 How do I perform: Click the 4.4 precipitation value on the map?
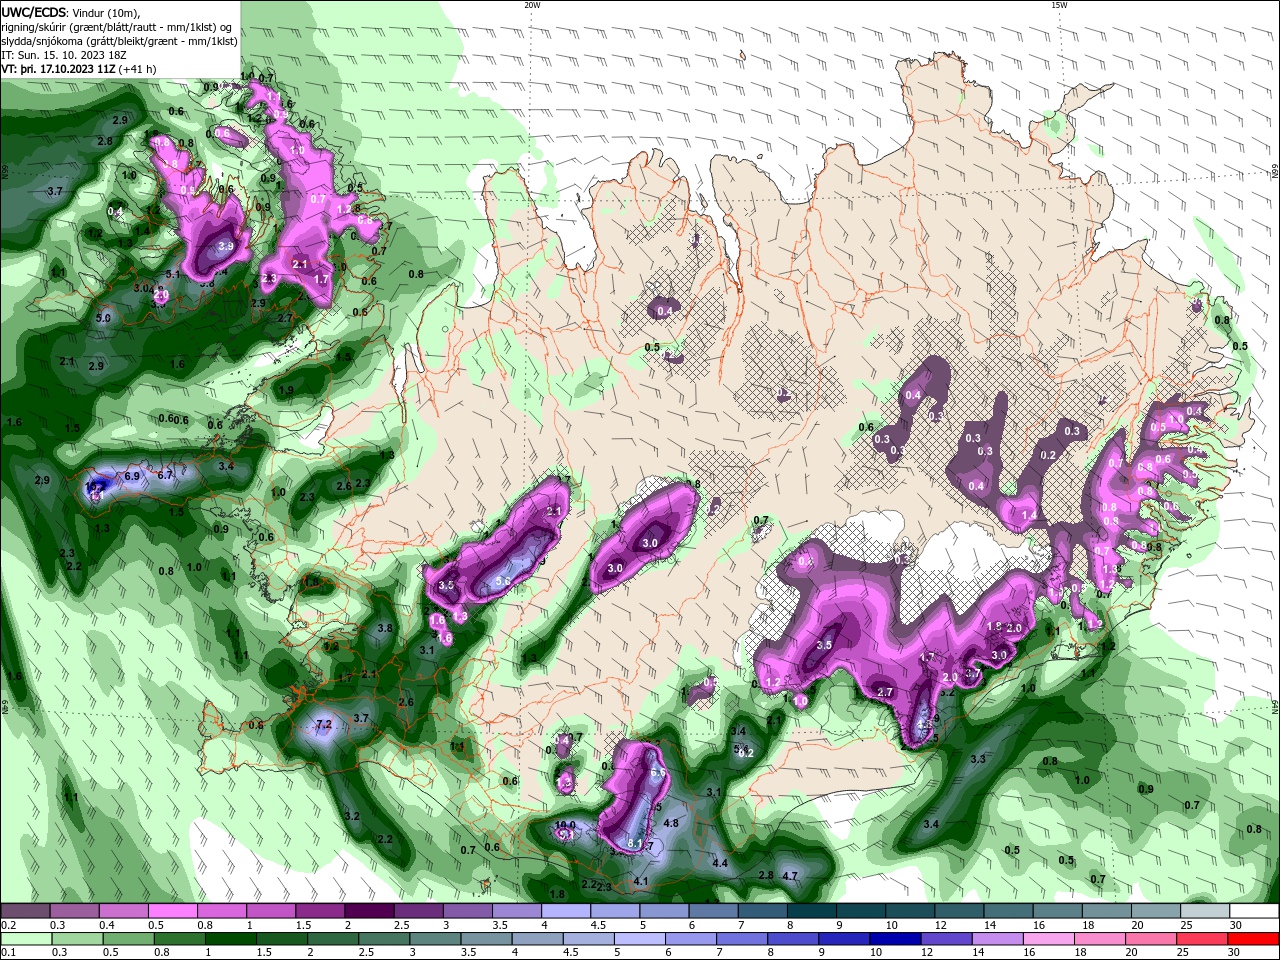pos(720,862)
